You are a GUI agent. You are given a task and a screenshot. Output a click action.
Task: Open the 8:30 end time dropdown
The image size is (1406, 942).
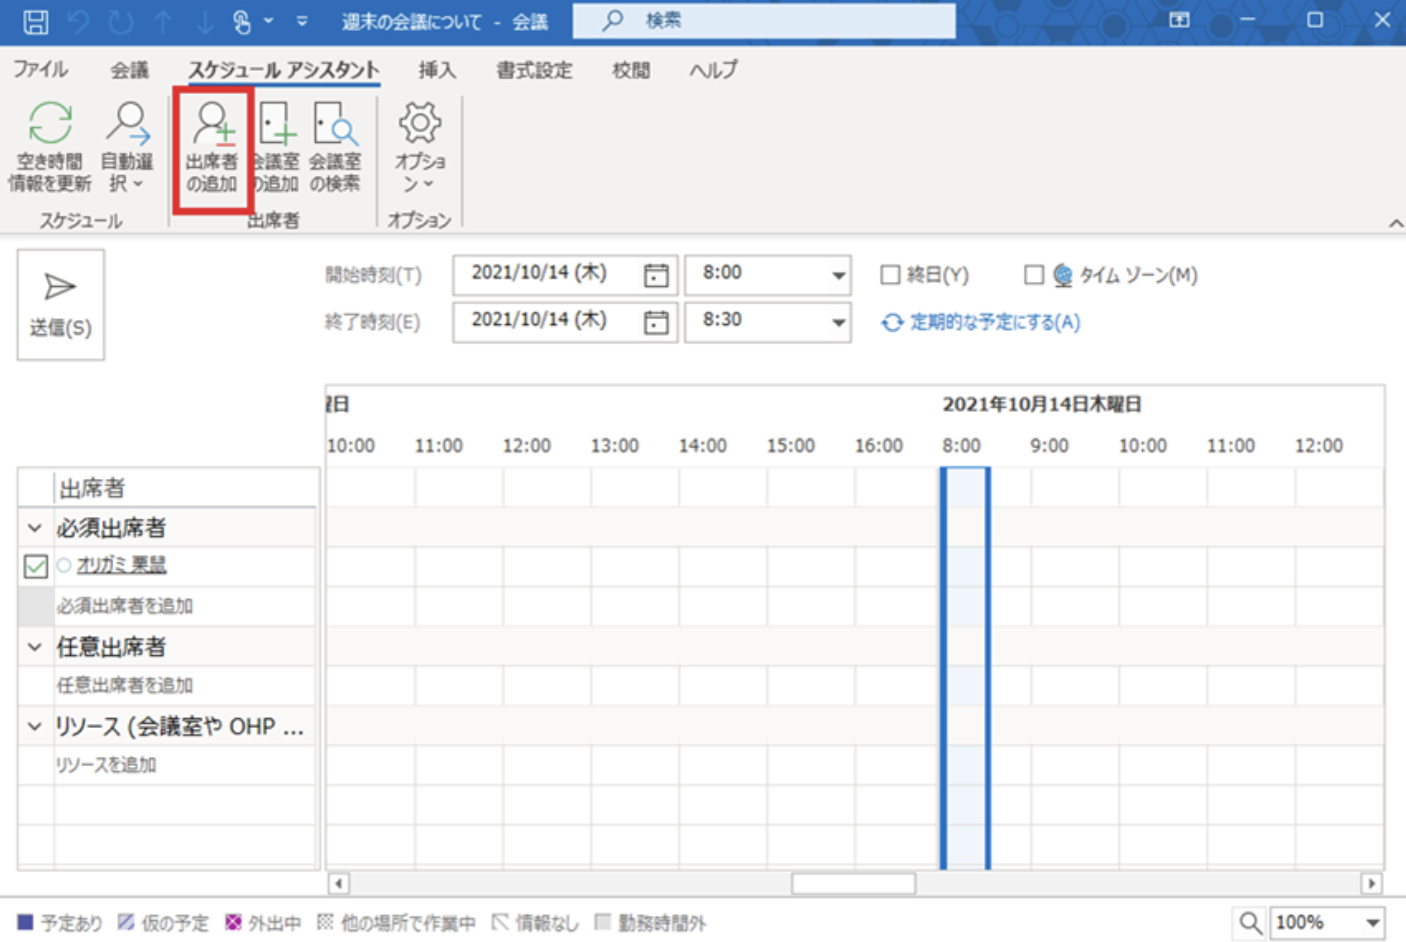point(838,322)
